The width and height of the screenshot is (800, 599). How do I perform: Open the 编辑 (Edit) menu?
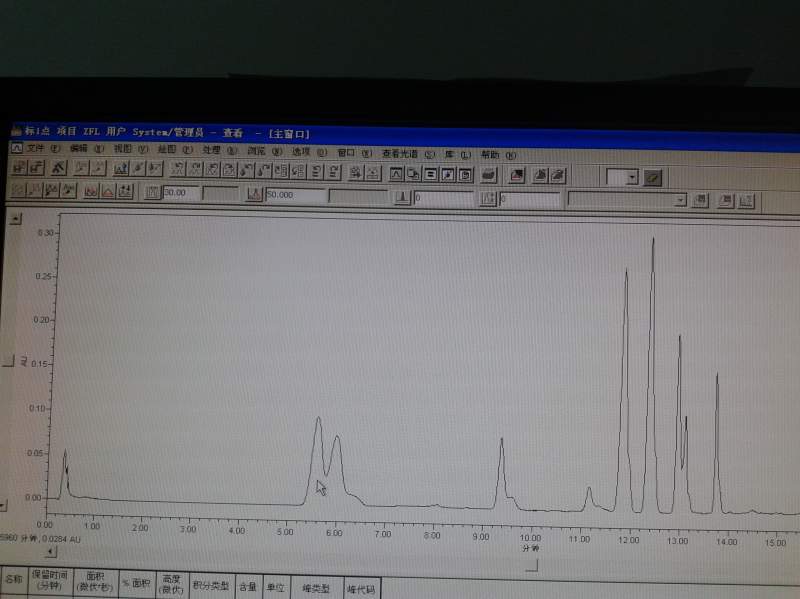[x=87, y=148]
